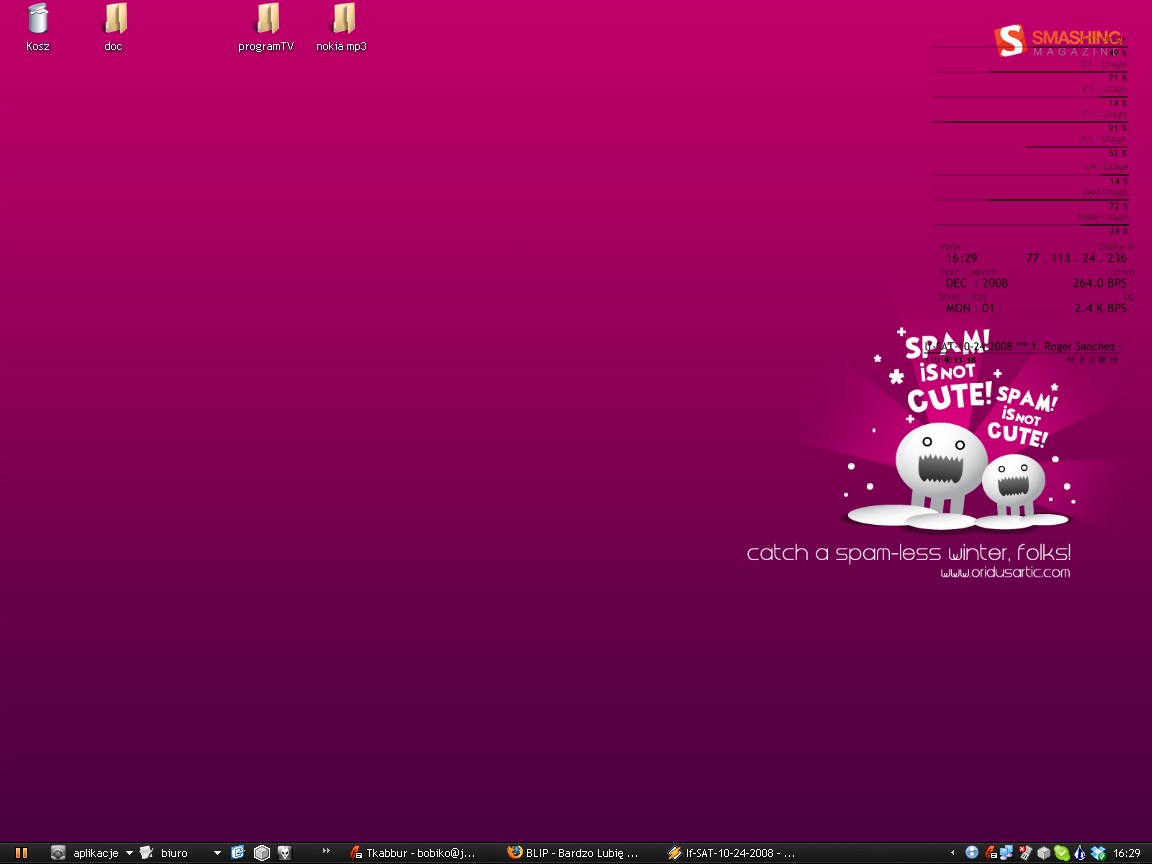Open the network computers tray icon
Image resolution: width=1152 pixels, height=864 pixels.
pos(1007,852)
